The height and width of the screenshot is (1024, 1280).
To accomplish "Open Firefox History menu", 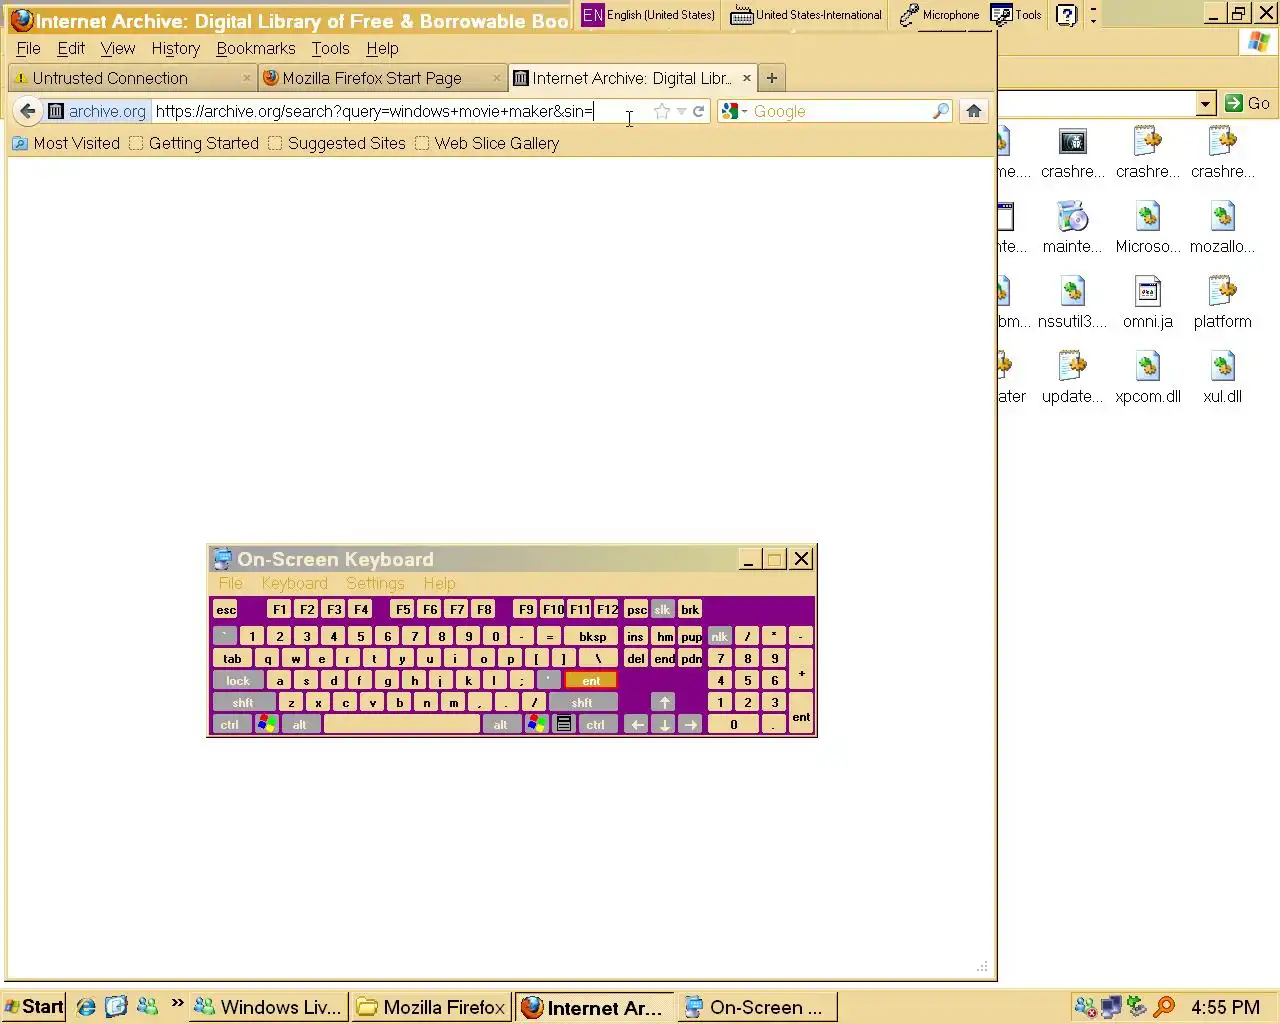I will [175, 48].
